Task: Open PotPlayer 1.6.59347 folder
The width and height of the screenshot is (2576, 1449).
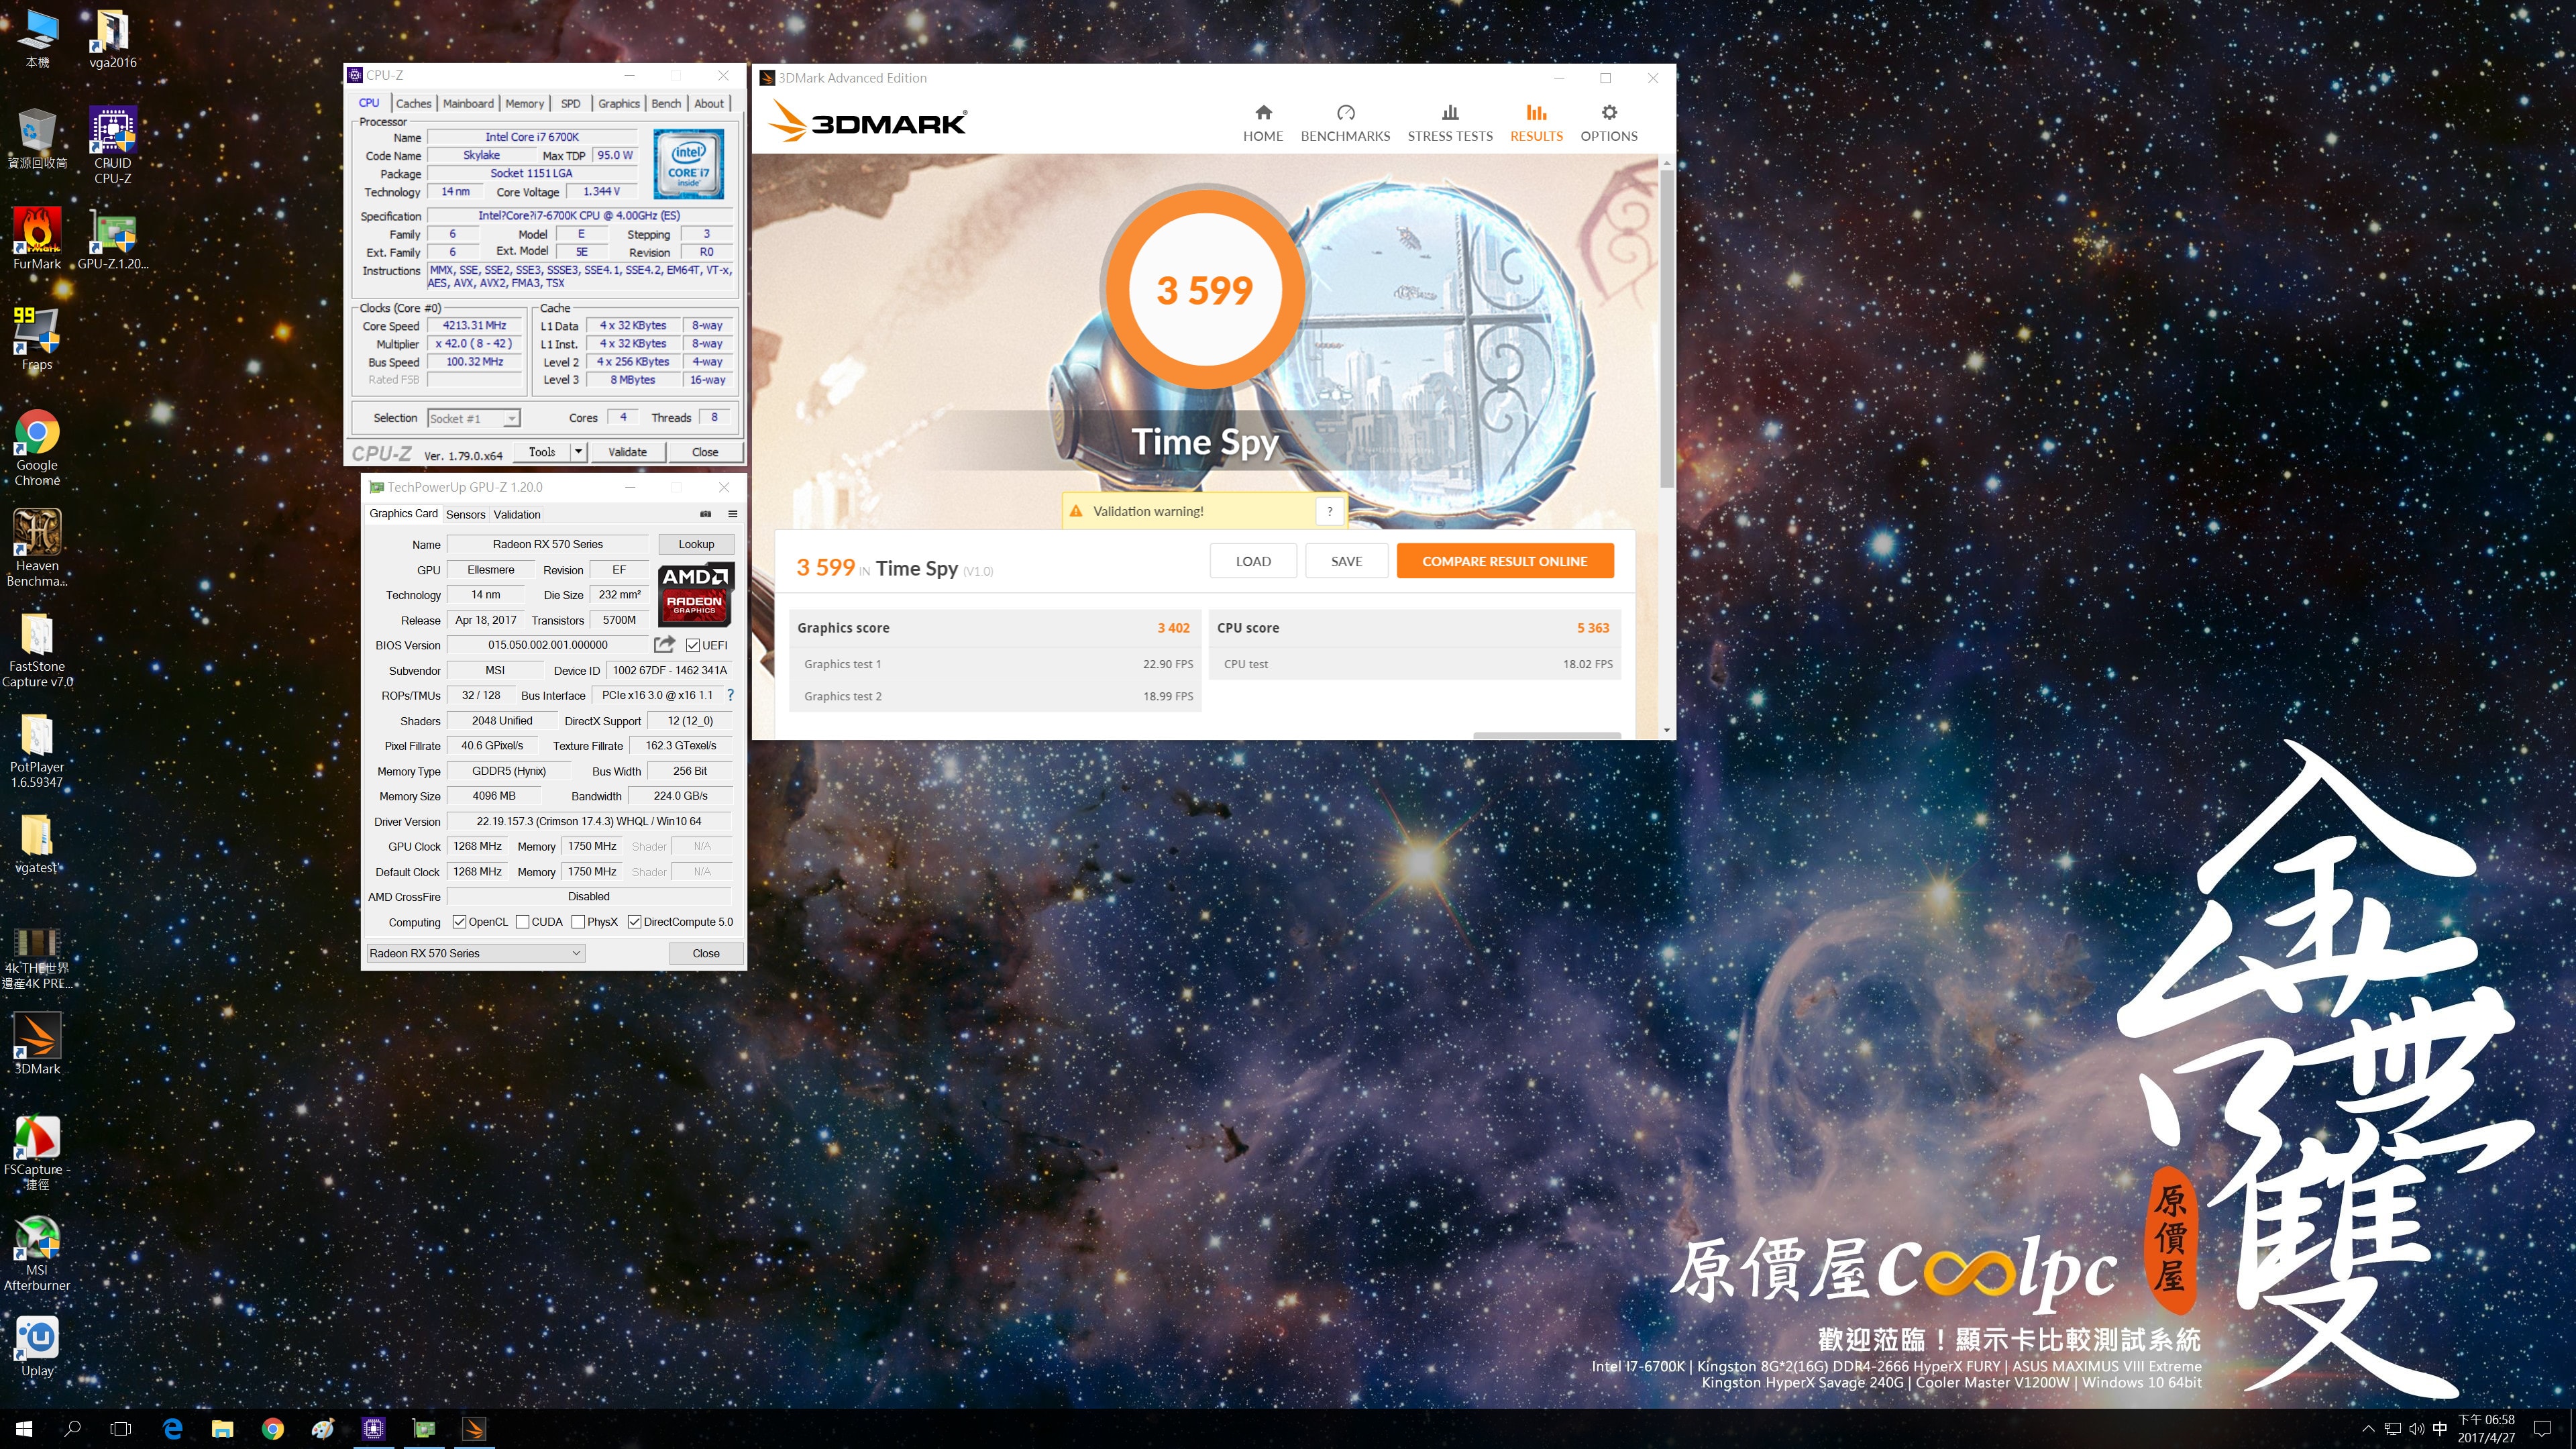Action: point(37,750)
